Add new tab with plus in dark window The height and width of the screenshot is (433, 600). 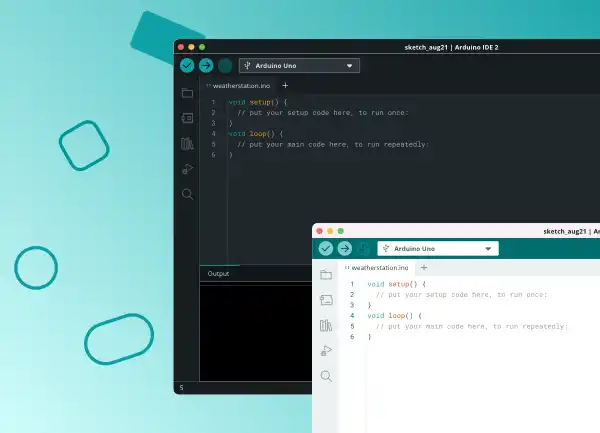pyautogui.click(x=285, y=86)
